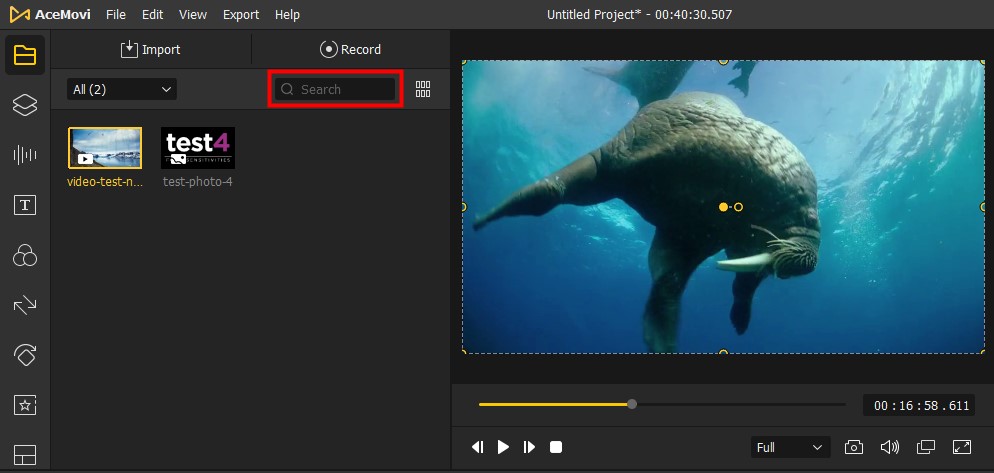
Task: Open the Transitions panel in sidebar
Action: [x=24, y=306]
